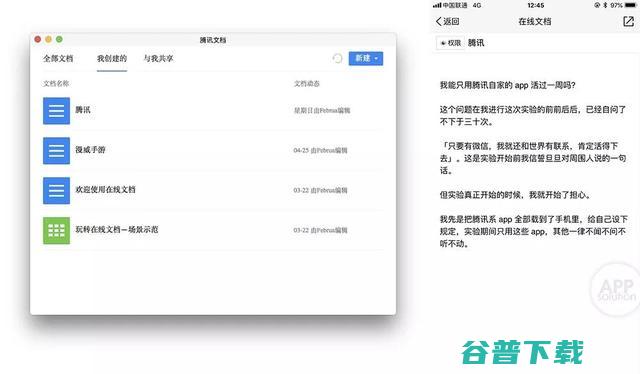Tap the back chevron 返回 on phone

[447, 22]
